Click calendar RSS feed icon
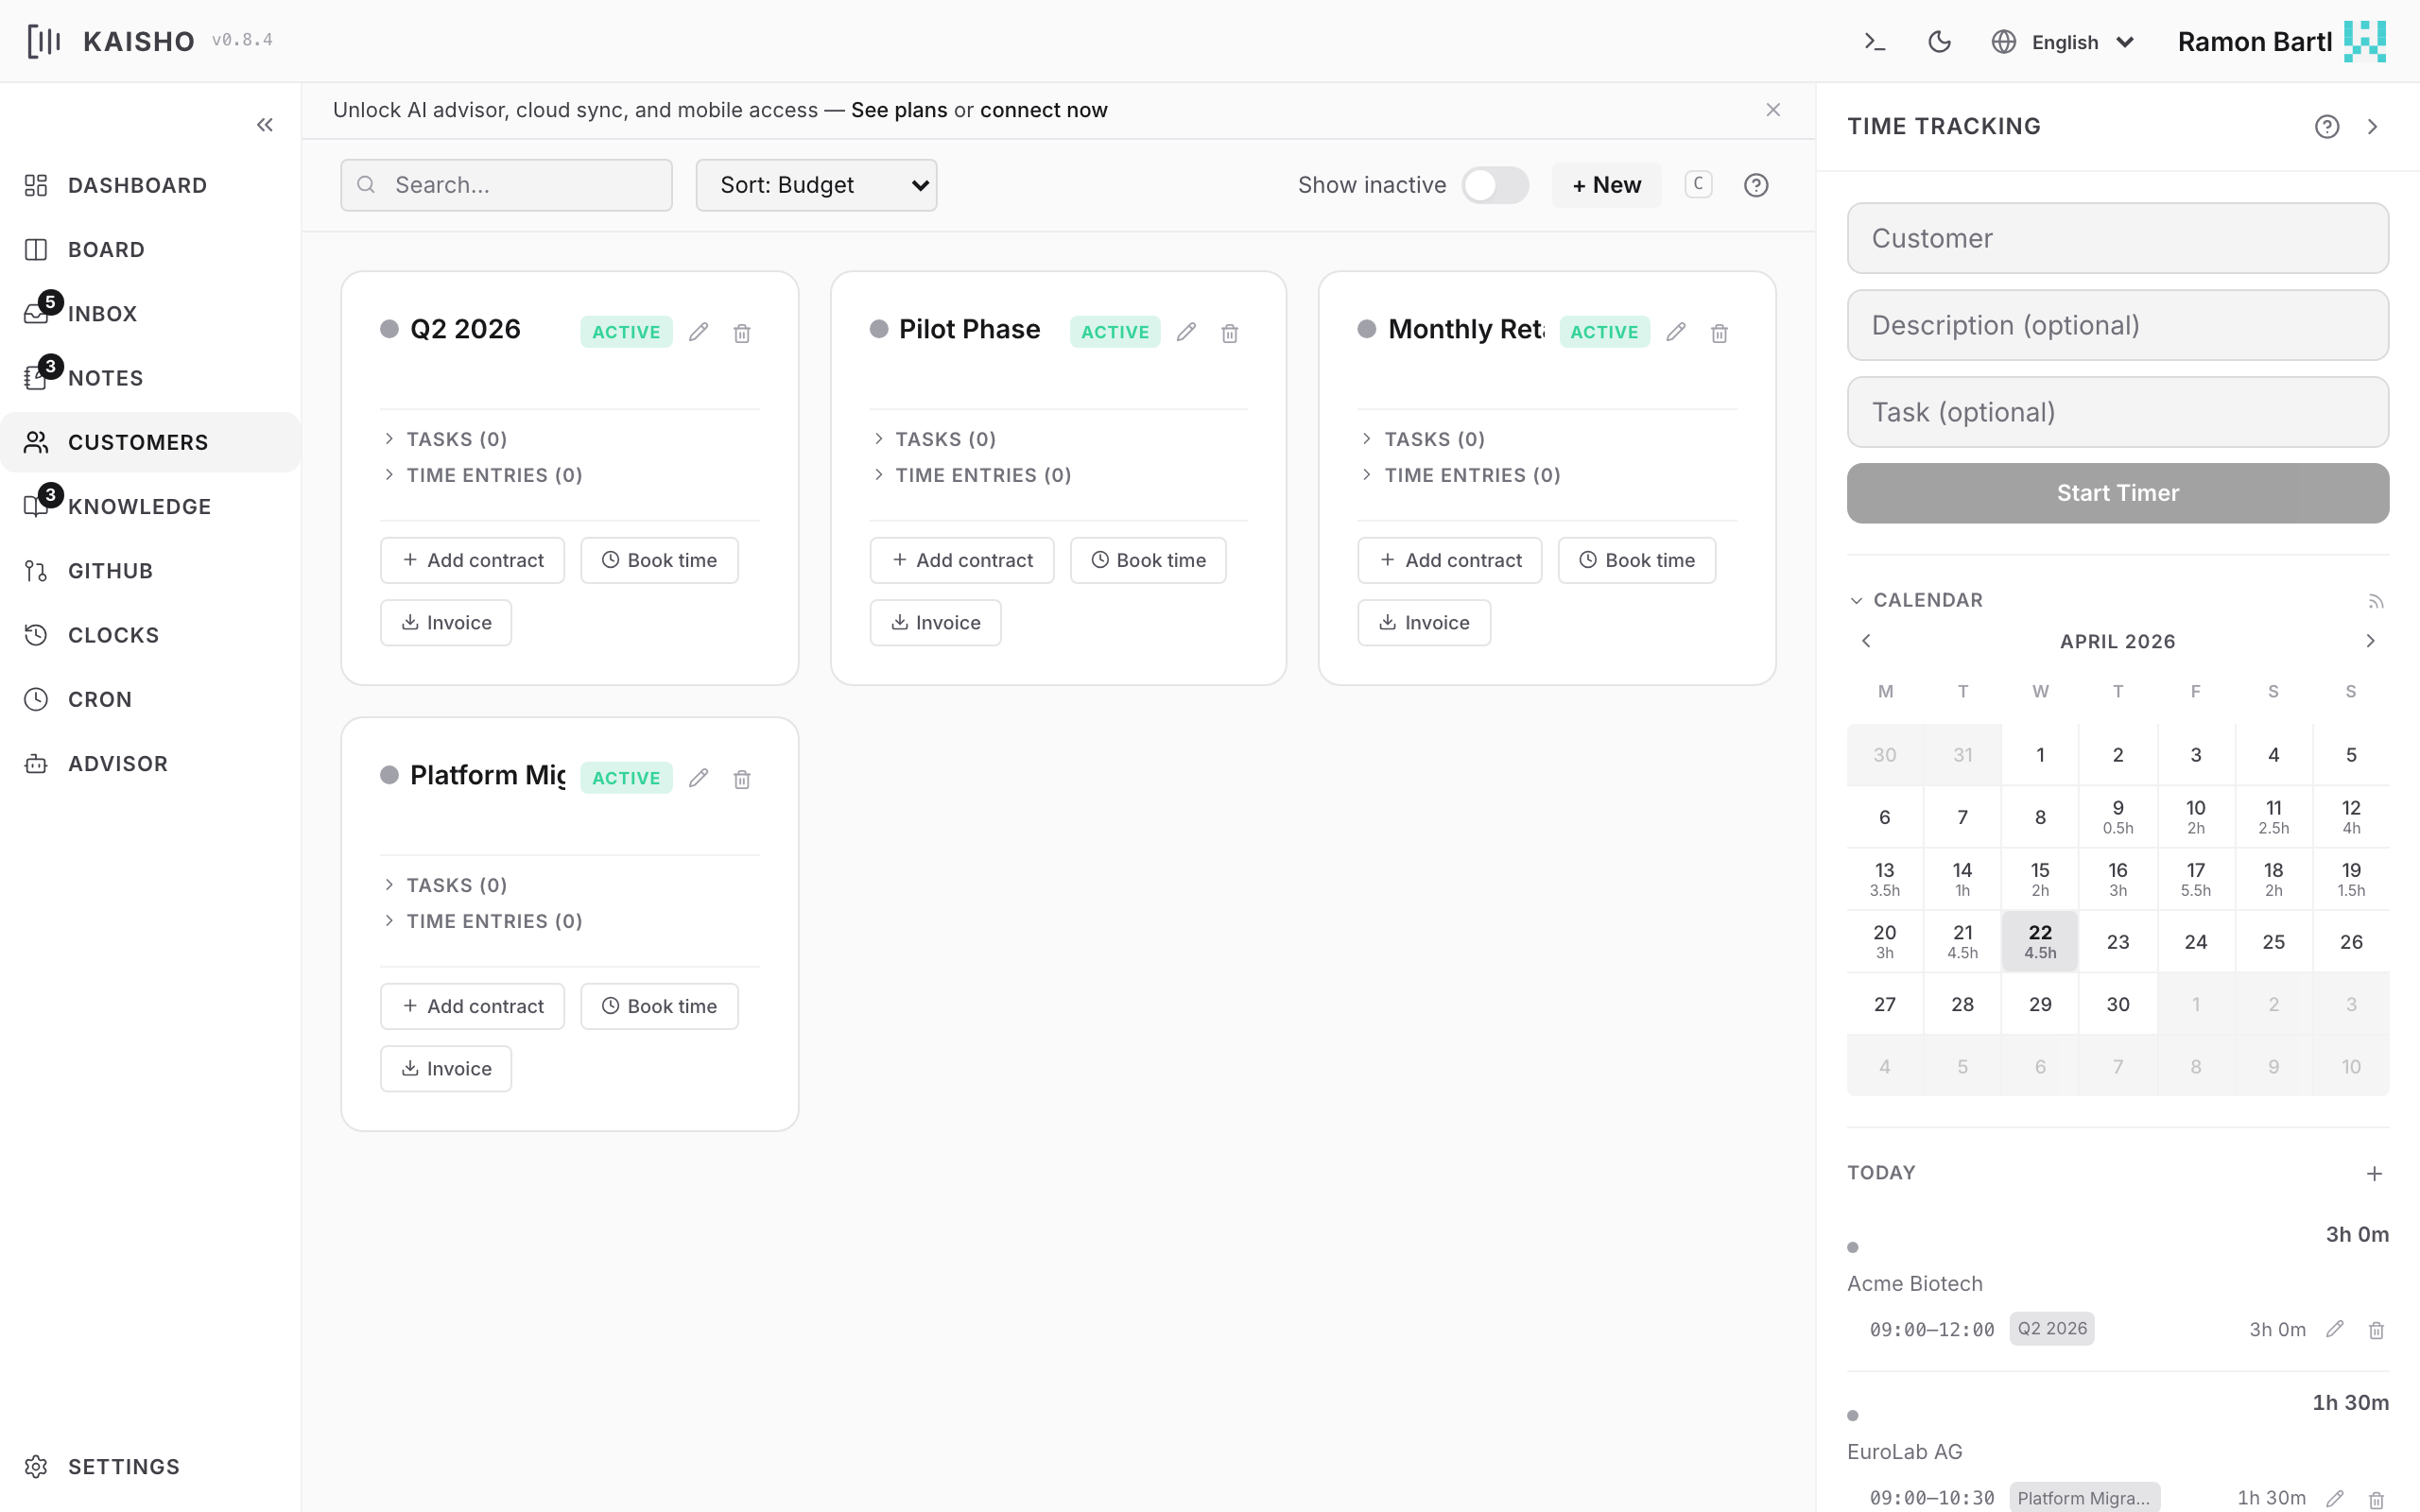Image resolution: width=2420 pixels, height=1512 pixels. click(x=2375, y=601)
